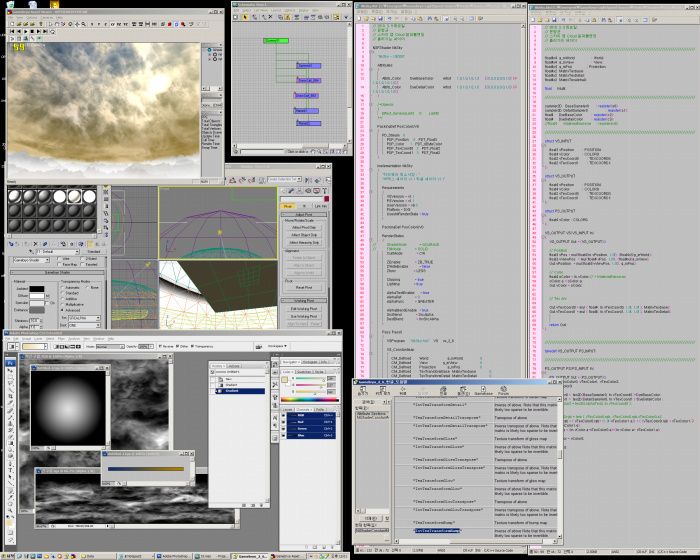Image resolution: width=700 pixels, height=560 pixels.
Task: Open the Utilities hammer panel icon in 3ds Max
Action: pos(325,191)
